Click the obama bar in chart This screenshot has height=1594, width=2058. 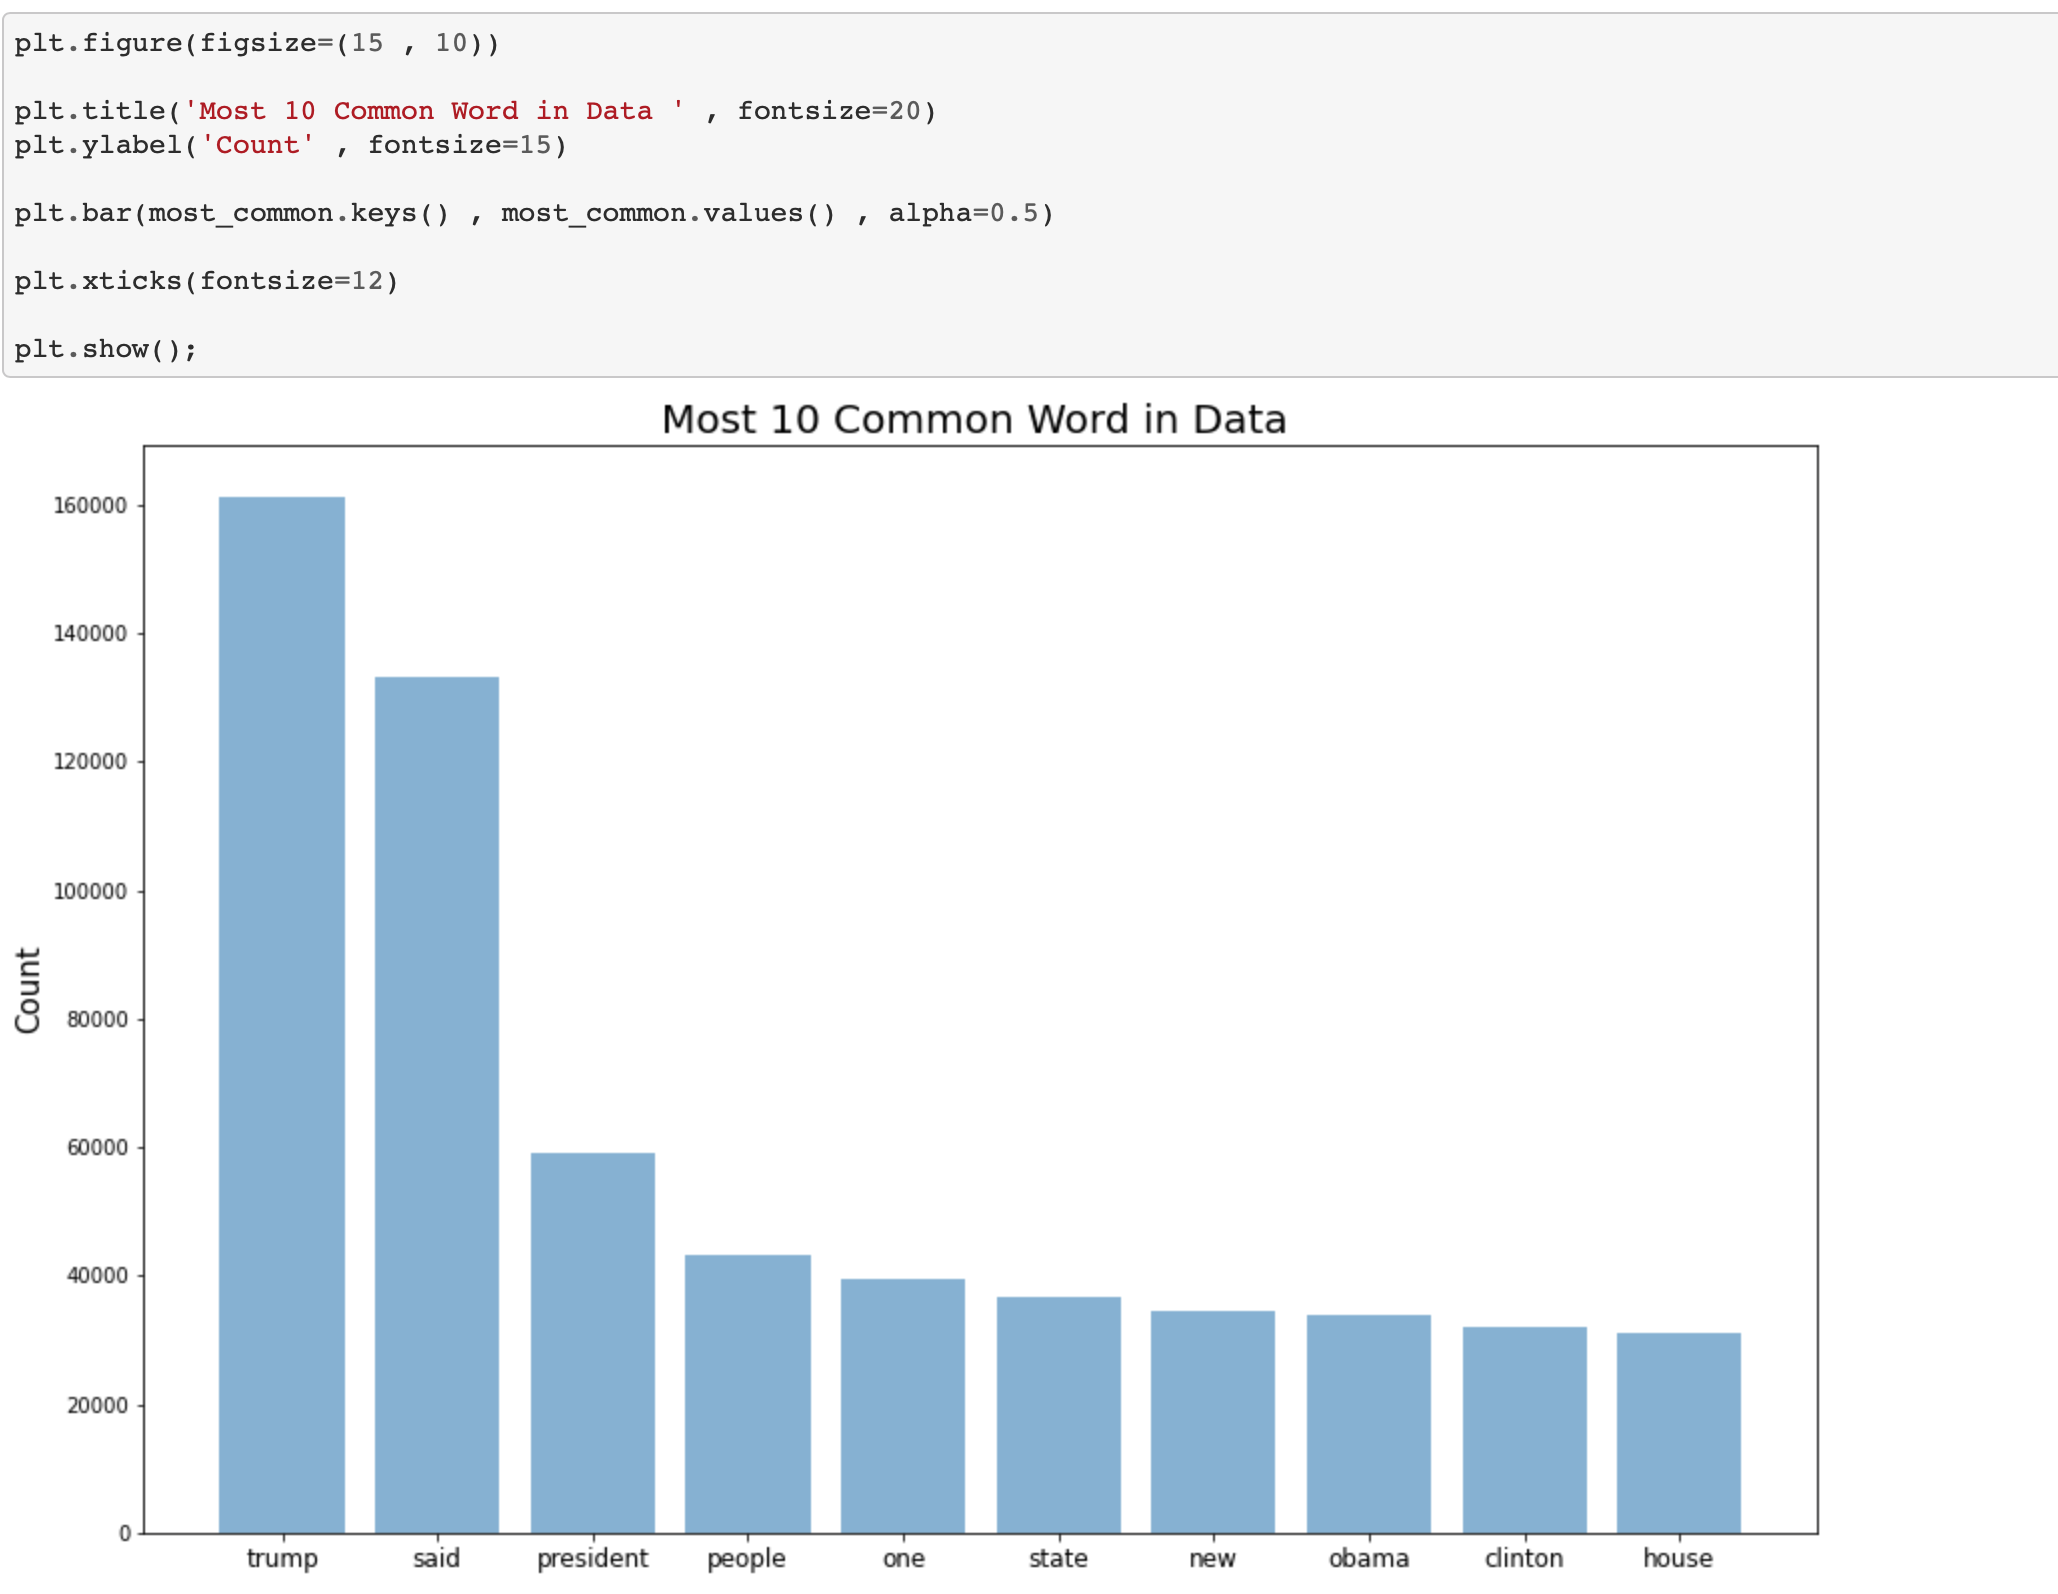1368,1424
